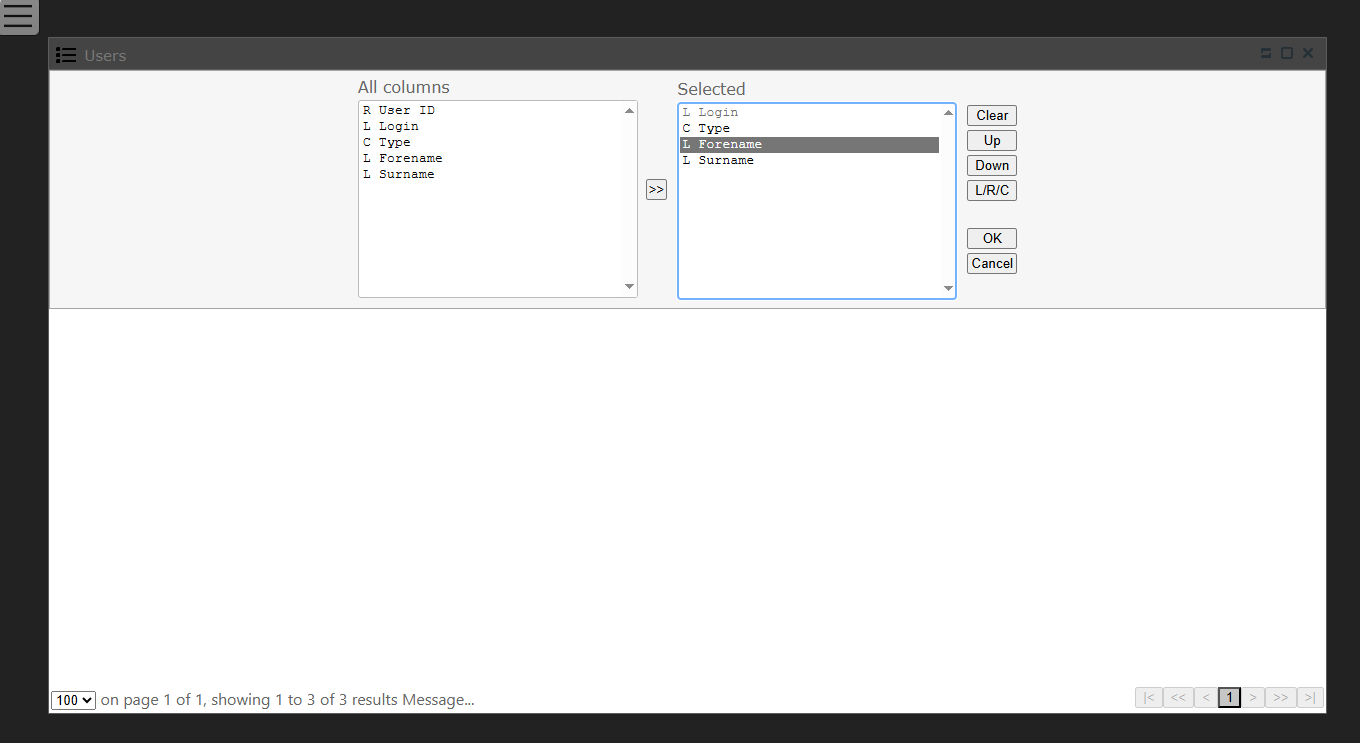Screen dimensions: 1360x743
Task: Go to first page of results
Action: coord(1148,698)
